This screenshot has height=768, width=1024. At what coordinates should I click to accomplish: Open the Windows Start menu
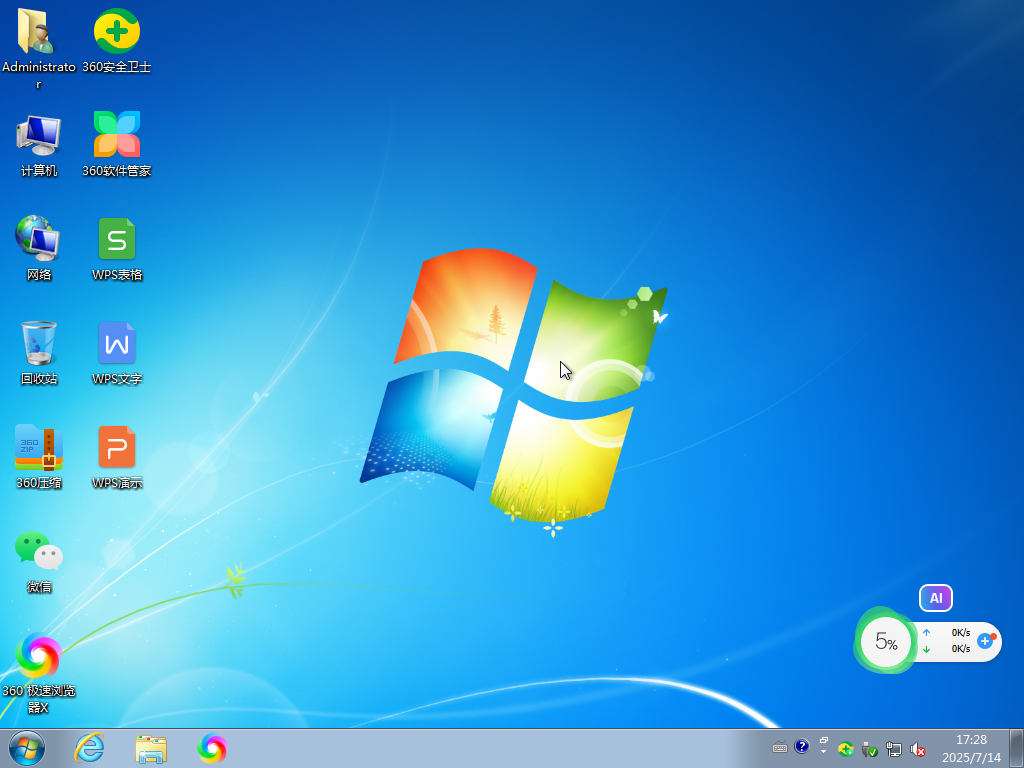[27, 748]
